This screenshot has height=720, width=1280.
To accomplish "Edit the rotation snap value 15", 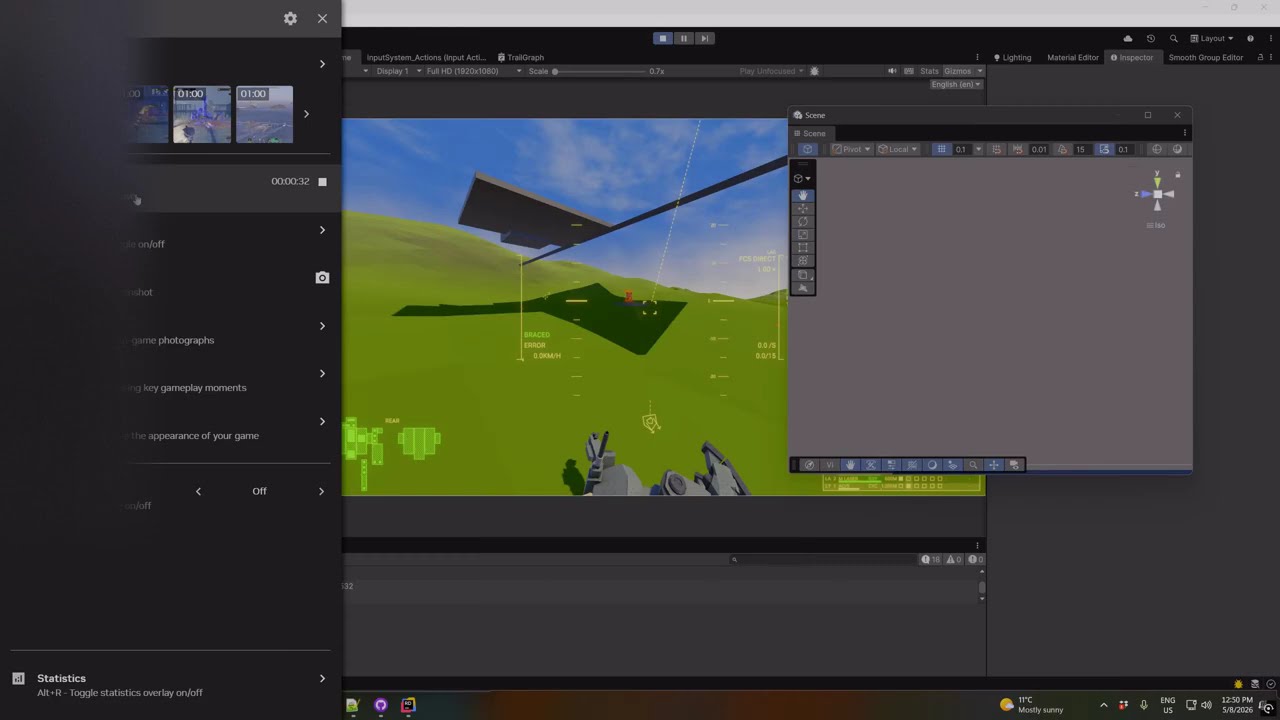I will click(x=1080, y=149).
